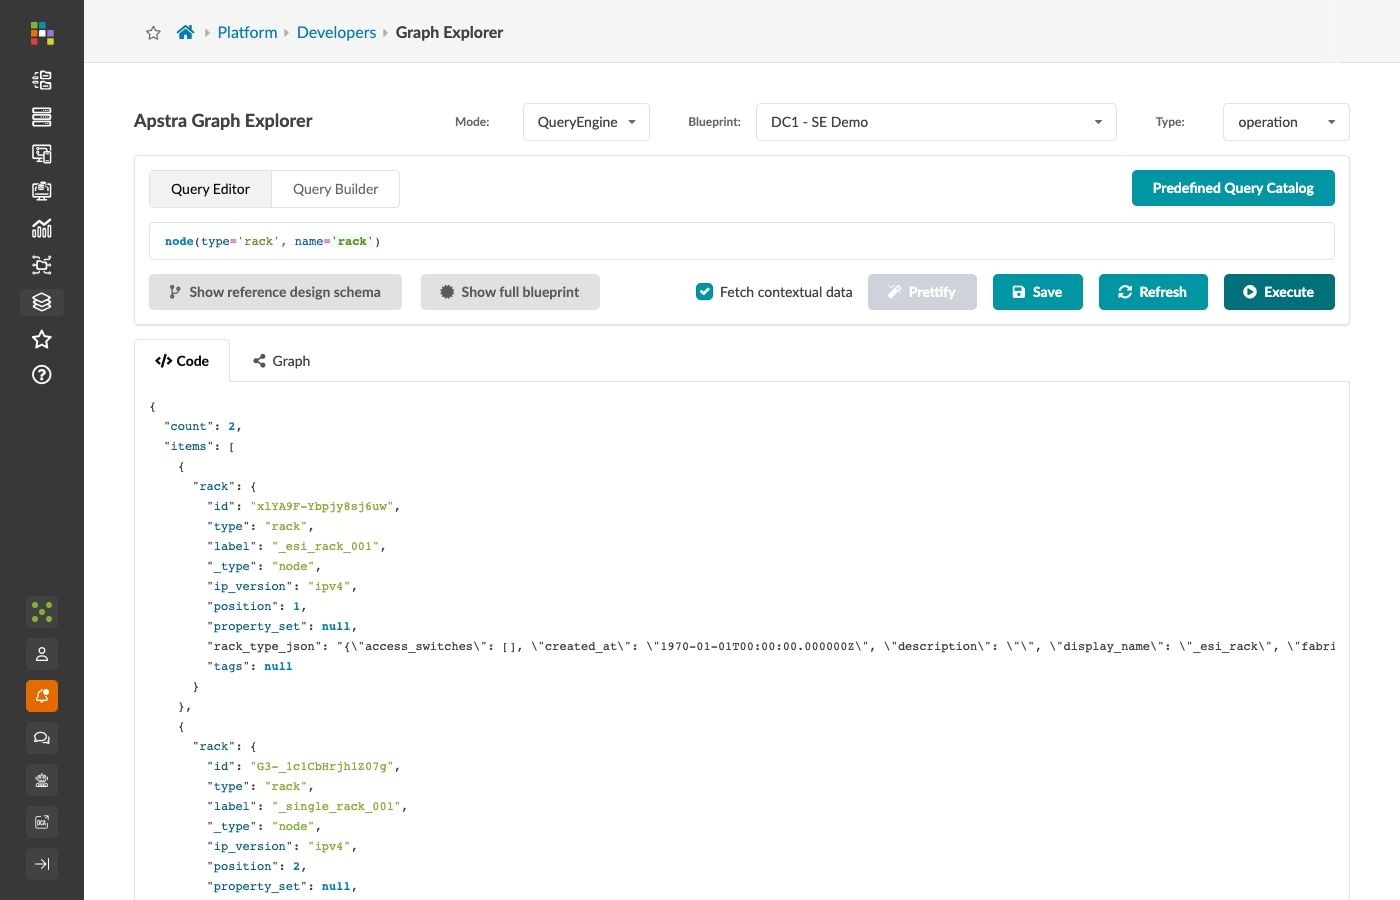
Task: Open the Help question-mark sidebar icon
Action: (42, 375)
